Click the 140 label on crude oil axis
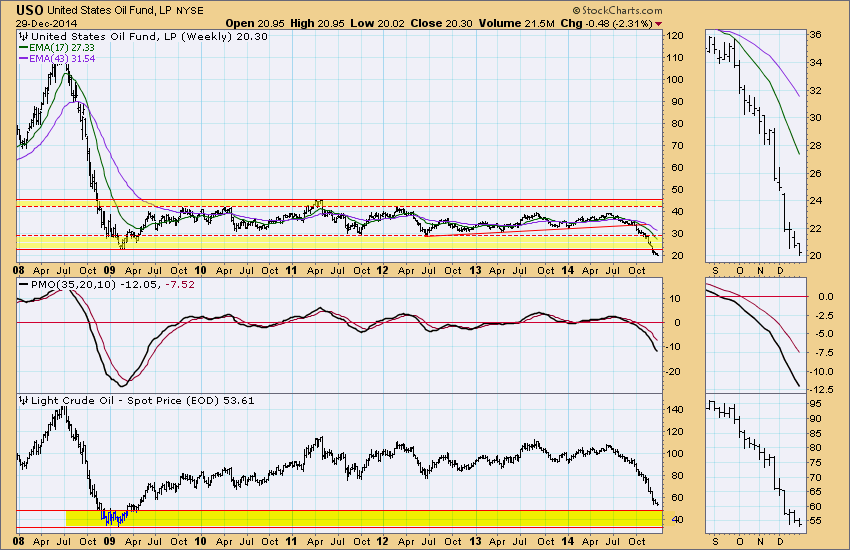 [x=675, y=410]
